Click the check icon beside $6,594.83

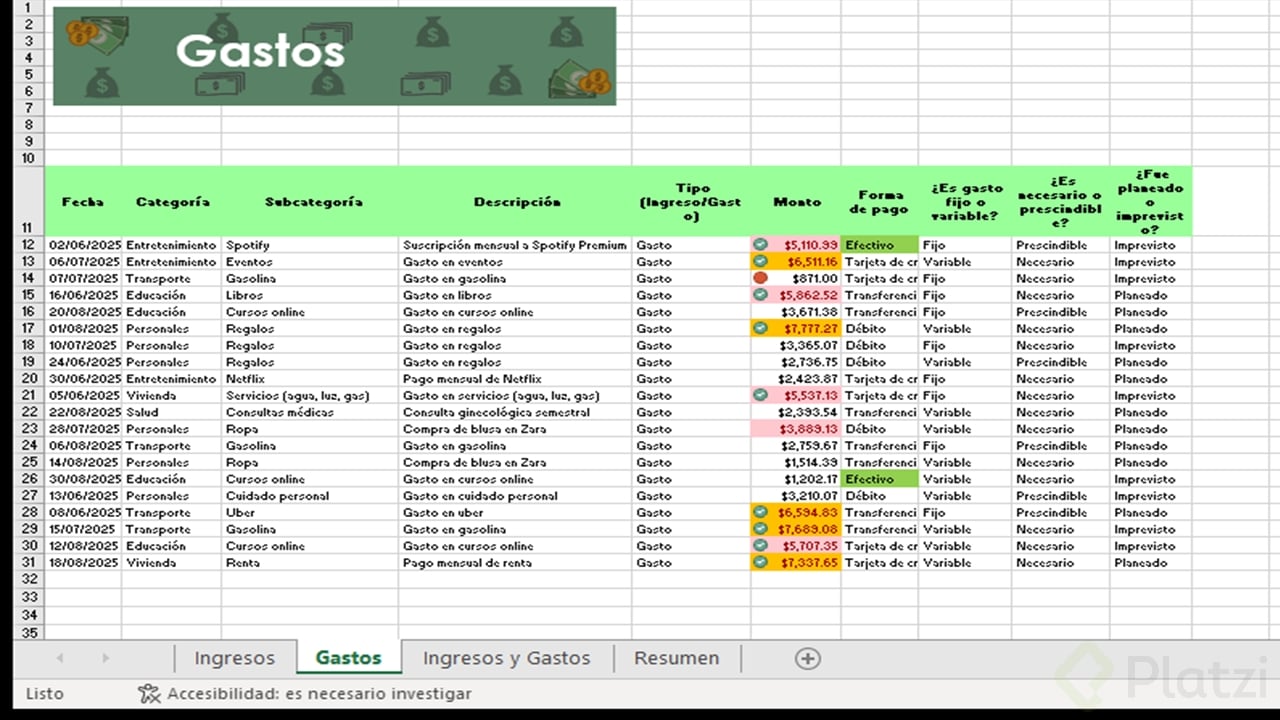(x=760, y=512)
